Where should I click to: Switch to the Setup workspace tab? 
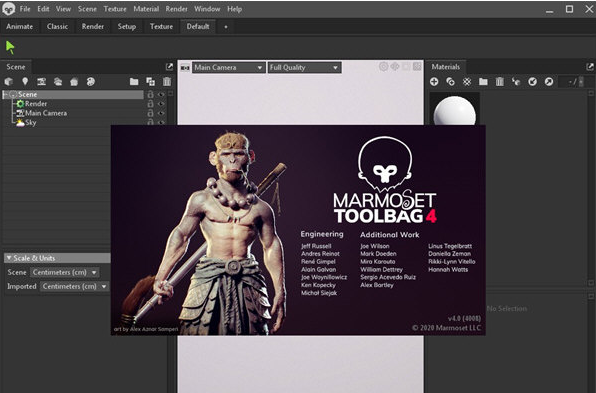tap(127, 27)
